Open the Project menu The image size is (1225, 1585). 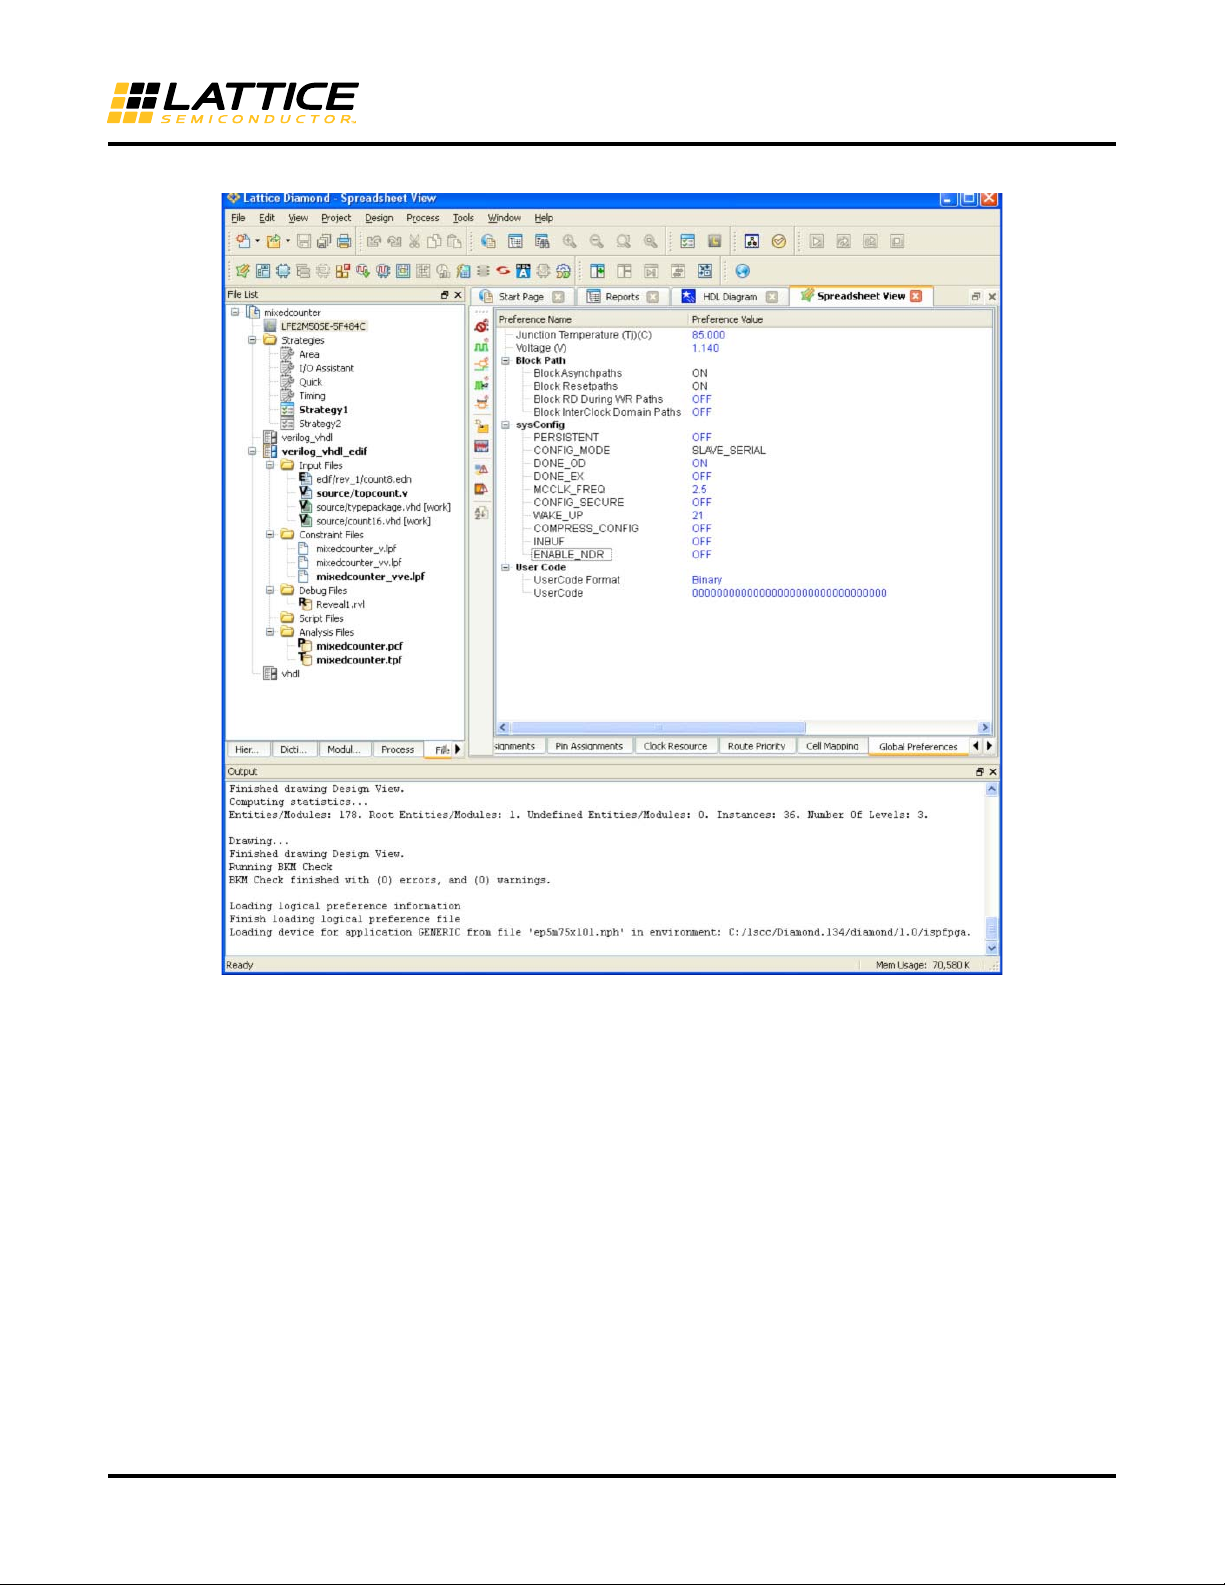336,218
